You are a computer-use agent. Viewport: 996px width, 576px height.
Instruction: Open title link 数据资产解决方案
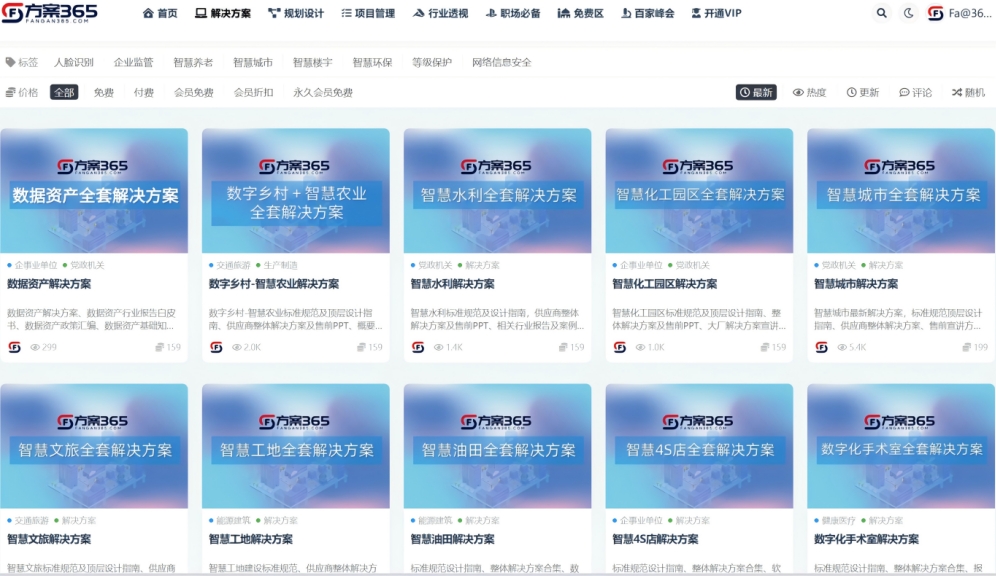[x=49, y=284]
